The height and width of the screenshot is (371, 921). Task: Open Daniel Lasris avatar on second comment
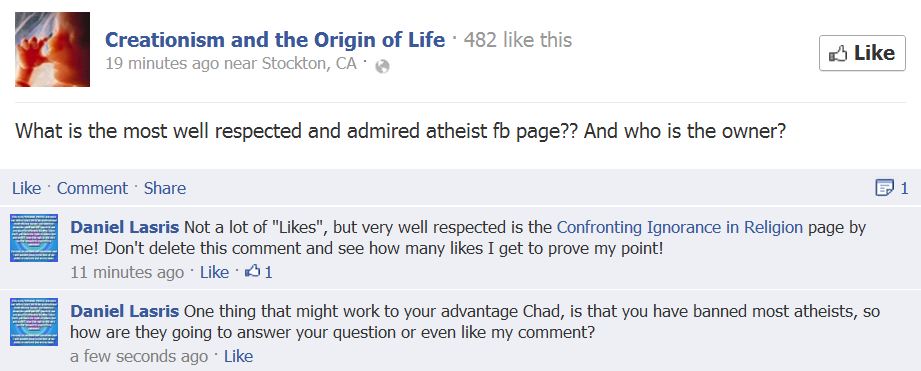pyautogui.click(x=34, y=322)
